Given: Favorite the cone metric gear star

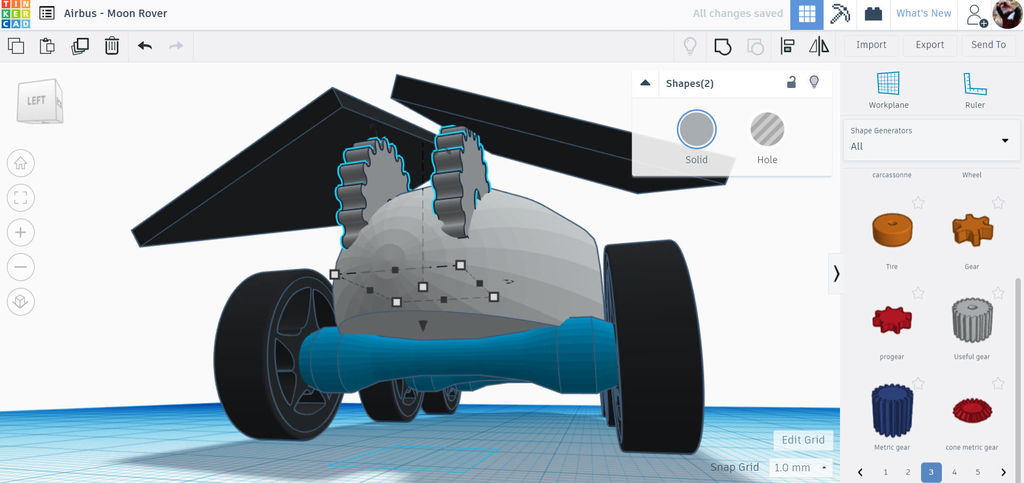Looking at the screenshot, I should point(998,382).
